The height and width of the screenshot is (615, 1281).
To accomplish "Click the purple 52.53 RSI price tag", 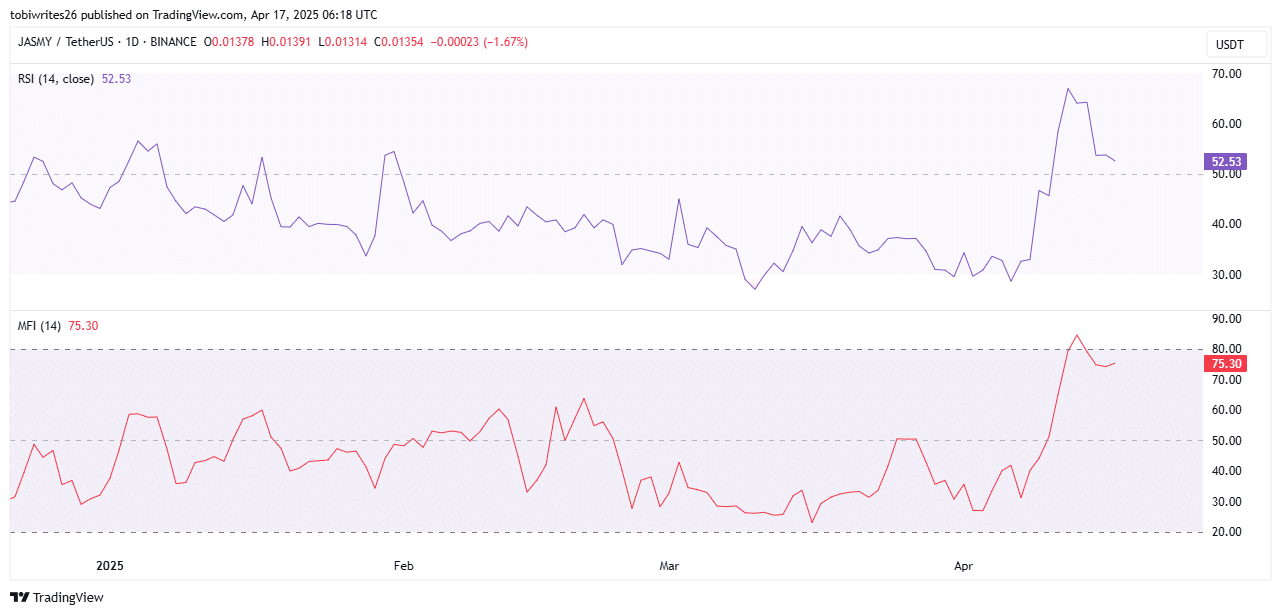I will point(1226,161).
